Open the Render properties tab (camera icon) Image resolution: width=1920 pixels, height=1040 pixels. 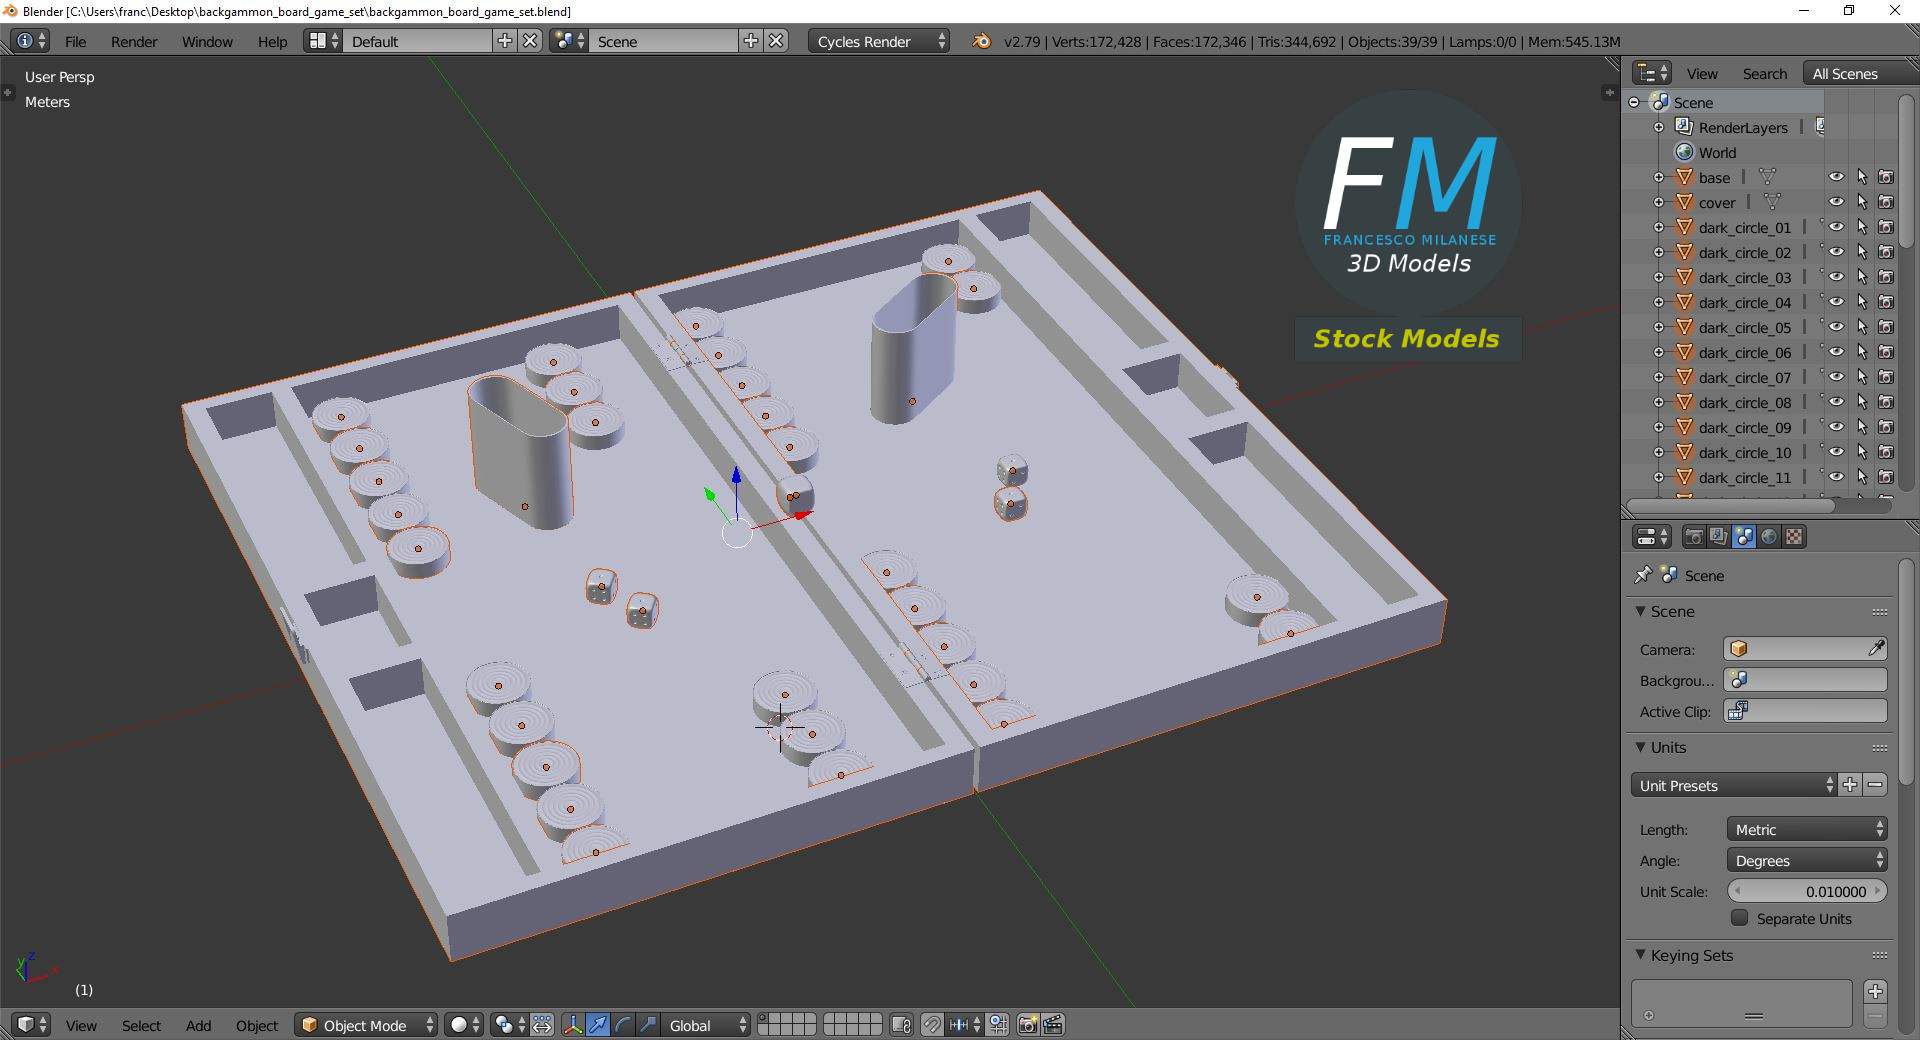tap(1694, 537)
